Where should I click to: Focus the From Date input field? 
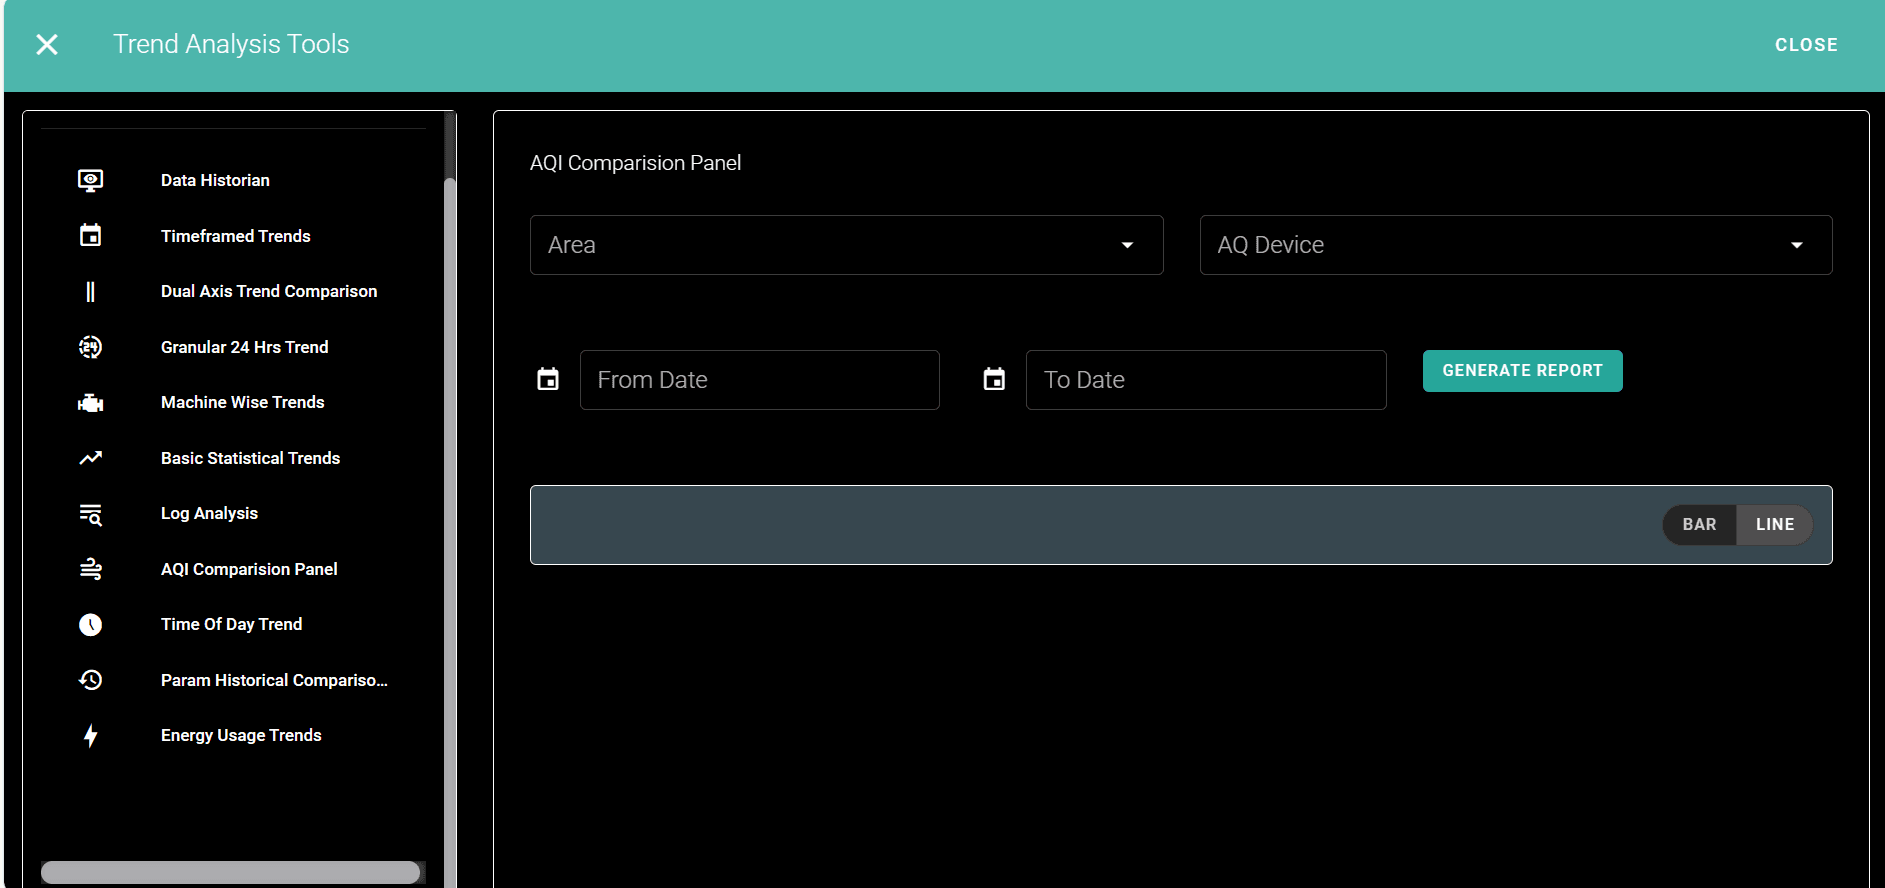(x=759, y=380)
